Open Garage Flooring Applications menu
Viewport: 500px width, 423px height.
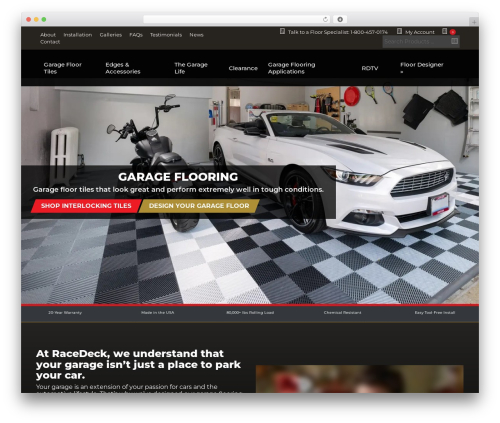coord(291,68)
